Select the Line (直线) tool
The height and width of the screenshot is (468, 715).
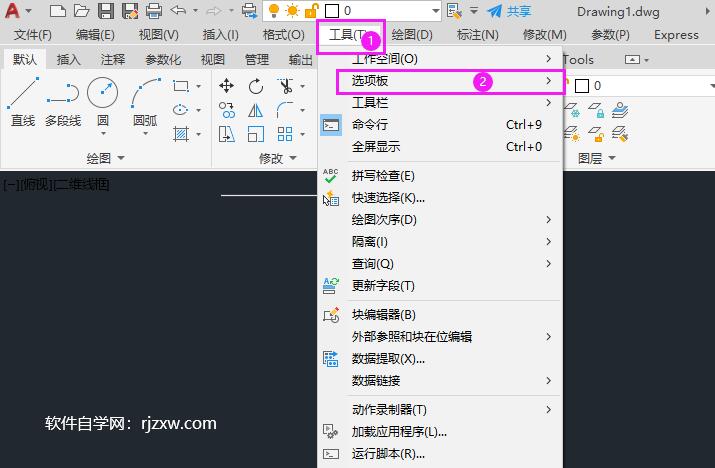coord(23,103)
